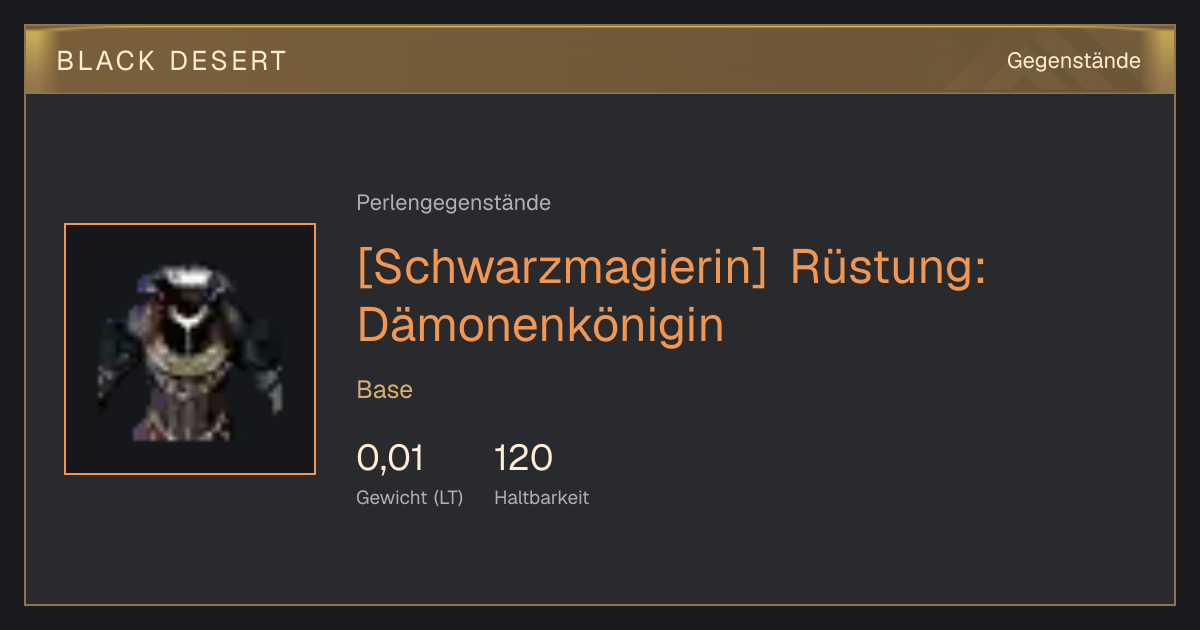Click the word Rüstung in the title
The height and width of the screenshot is (630, 1200).
tap(887, 269)
